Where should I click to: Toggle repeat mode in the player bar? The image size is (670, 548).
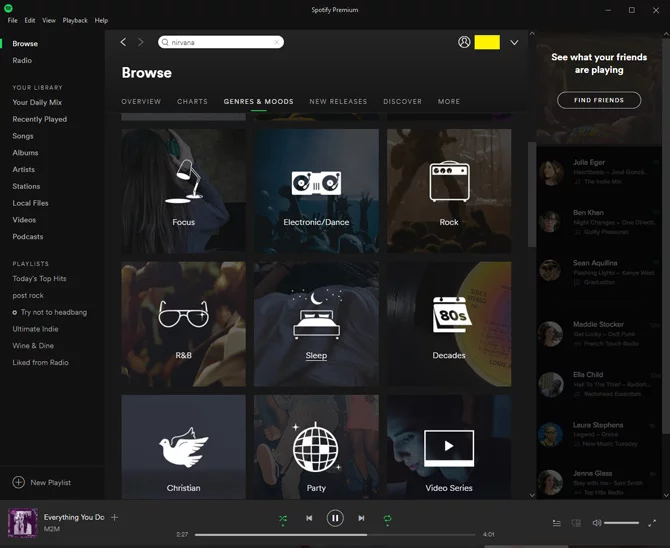[387, 518]
